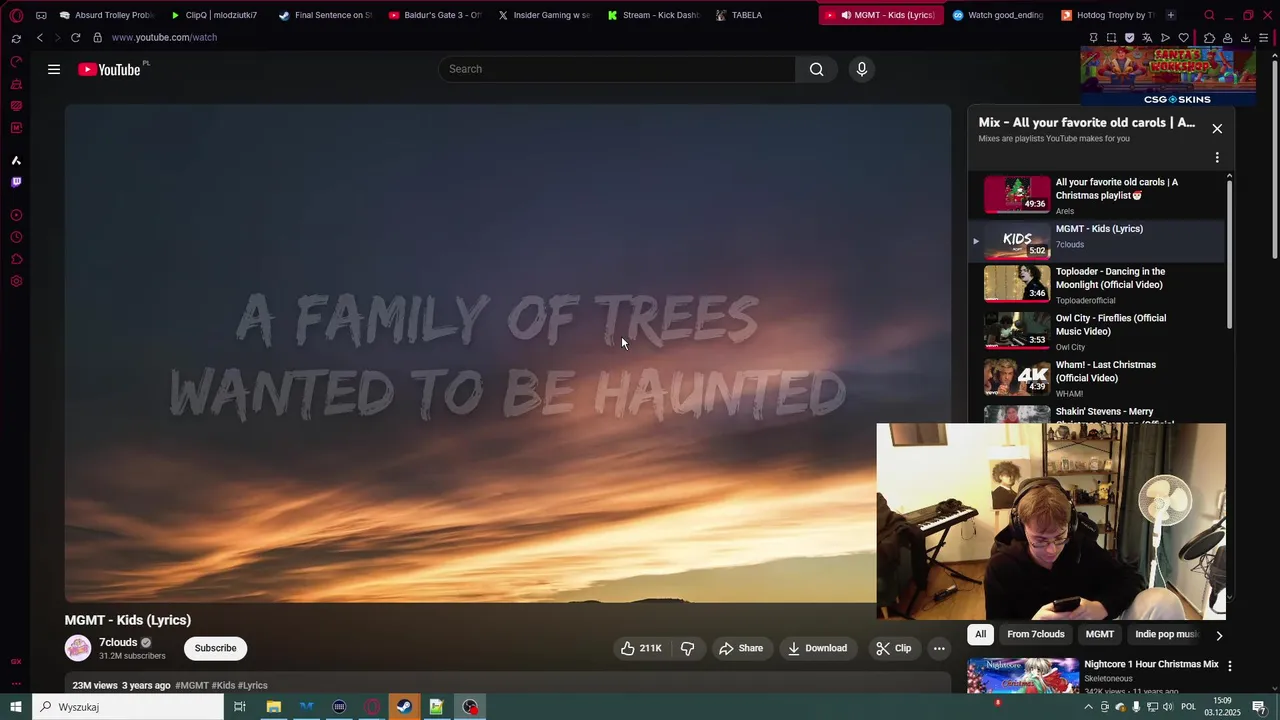Switch to Absurd Trolley Problems tab

coord(107,15)
